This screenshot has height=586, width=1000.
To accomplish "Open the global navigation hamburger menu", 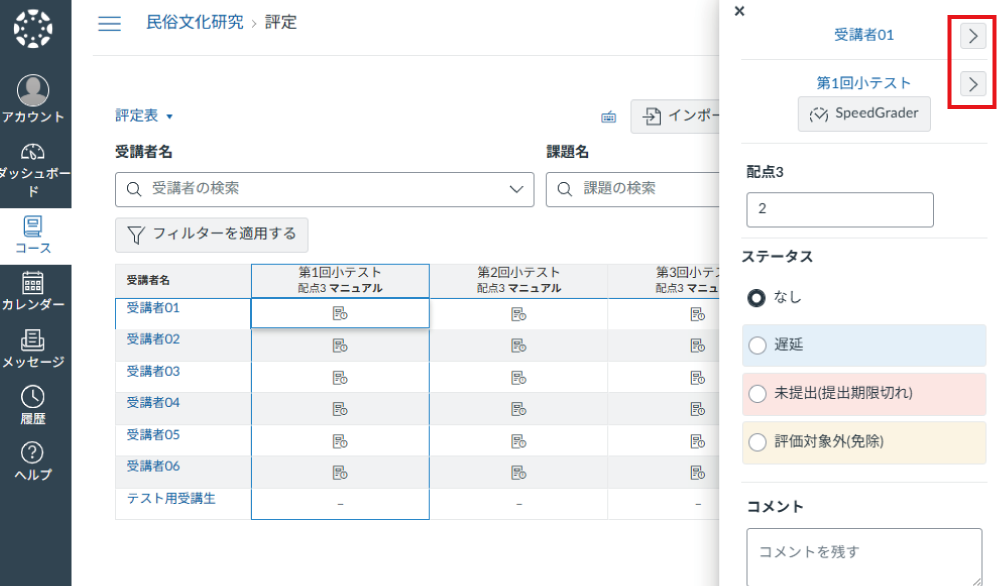I will pyautogui.click(x=109, y=23).
